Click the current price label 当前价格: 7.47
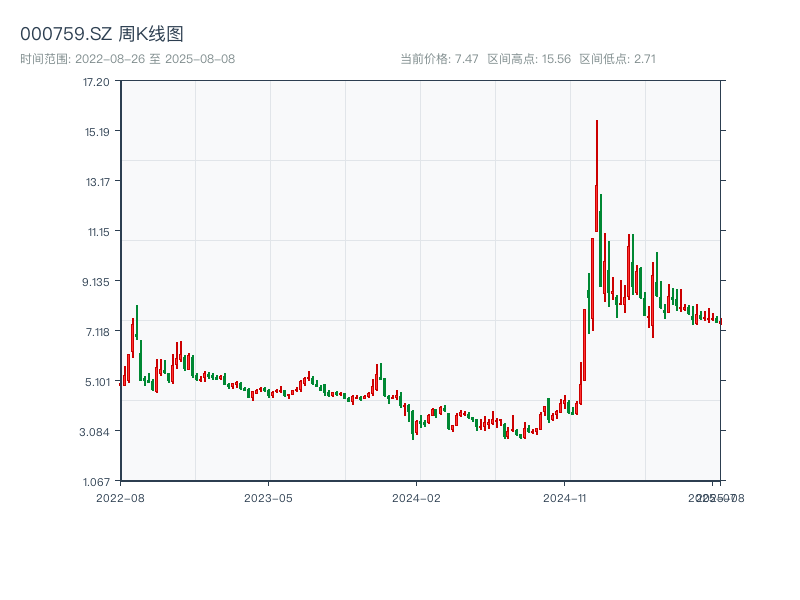 [439, 59]
